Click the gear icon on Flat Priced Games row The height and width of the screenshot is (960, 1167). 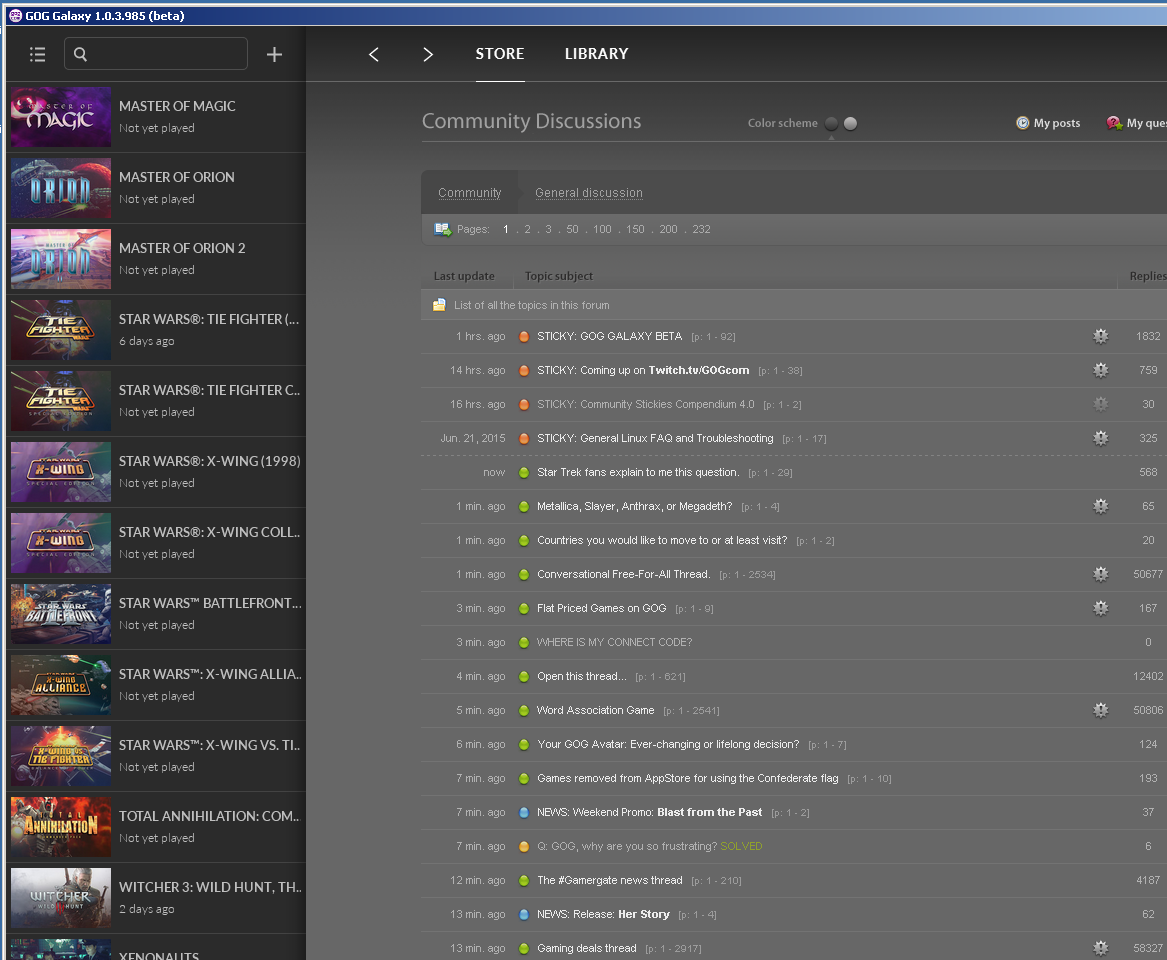[1101, 608]
